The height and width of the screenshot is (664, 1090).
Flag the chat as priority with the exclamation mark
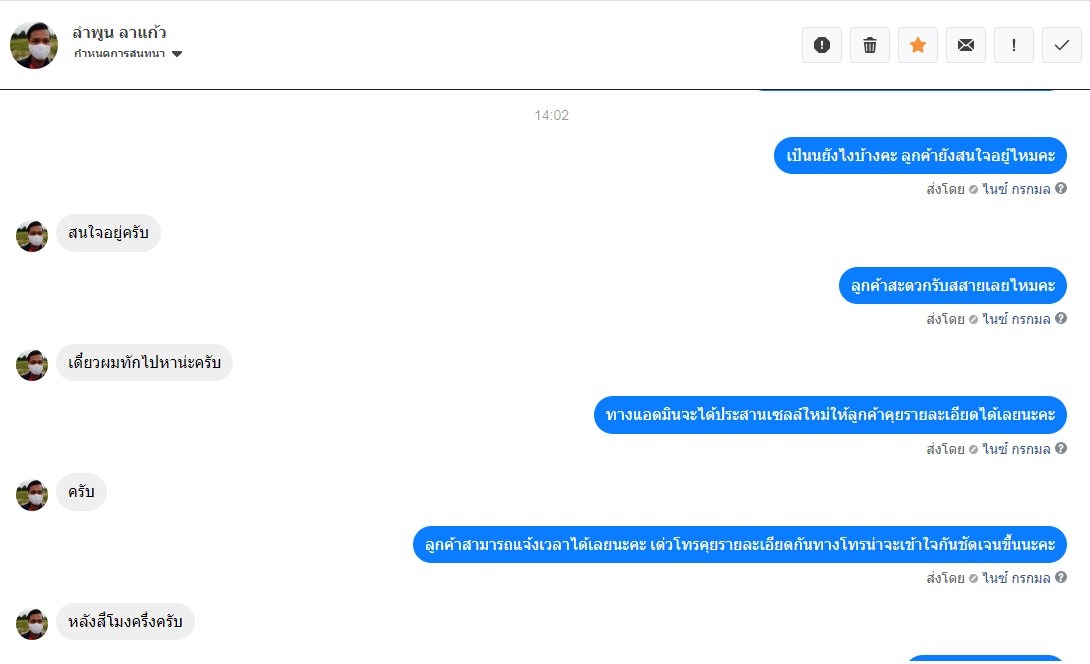[x=1014, y=45]
